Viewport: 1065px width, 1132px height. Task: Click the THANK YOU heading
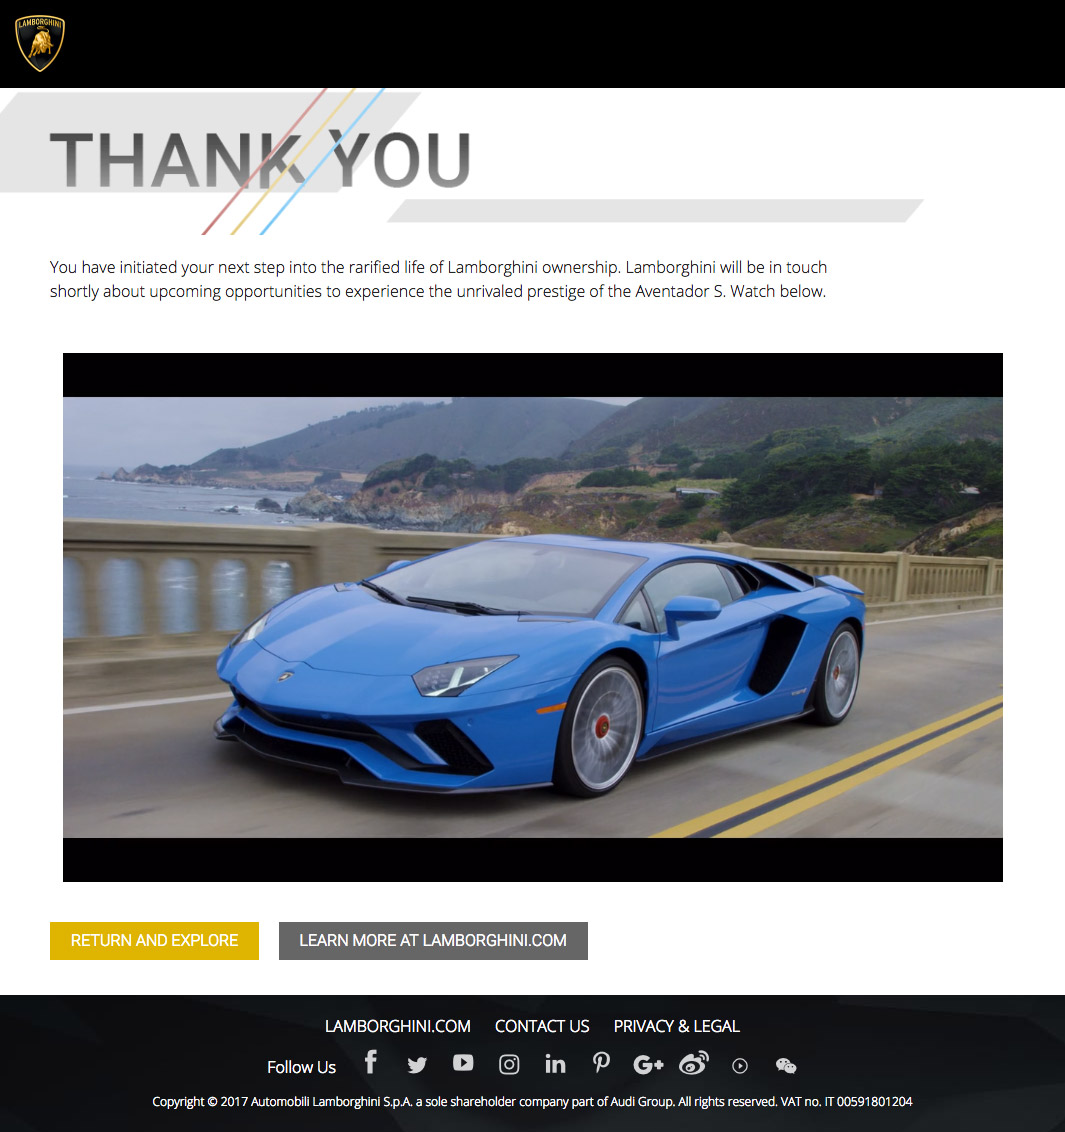tap(261, 160)
